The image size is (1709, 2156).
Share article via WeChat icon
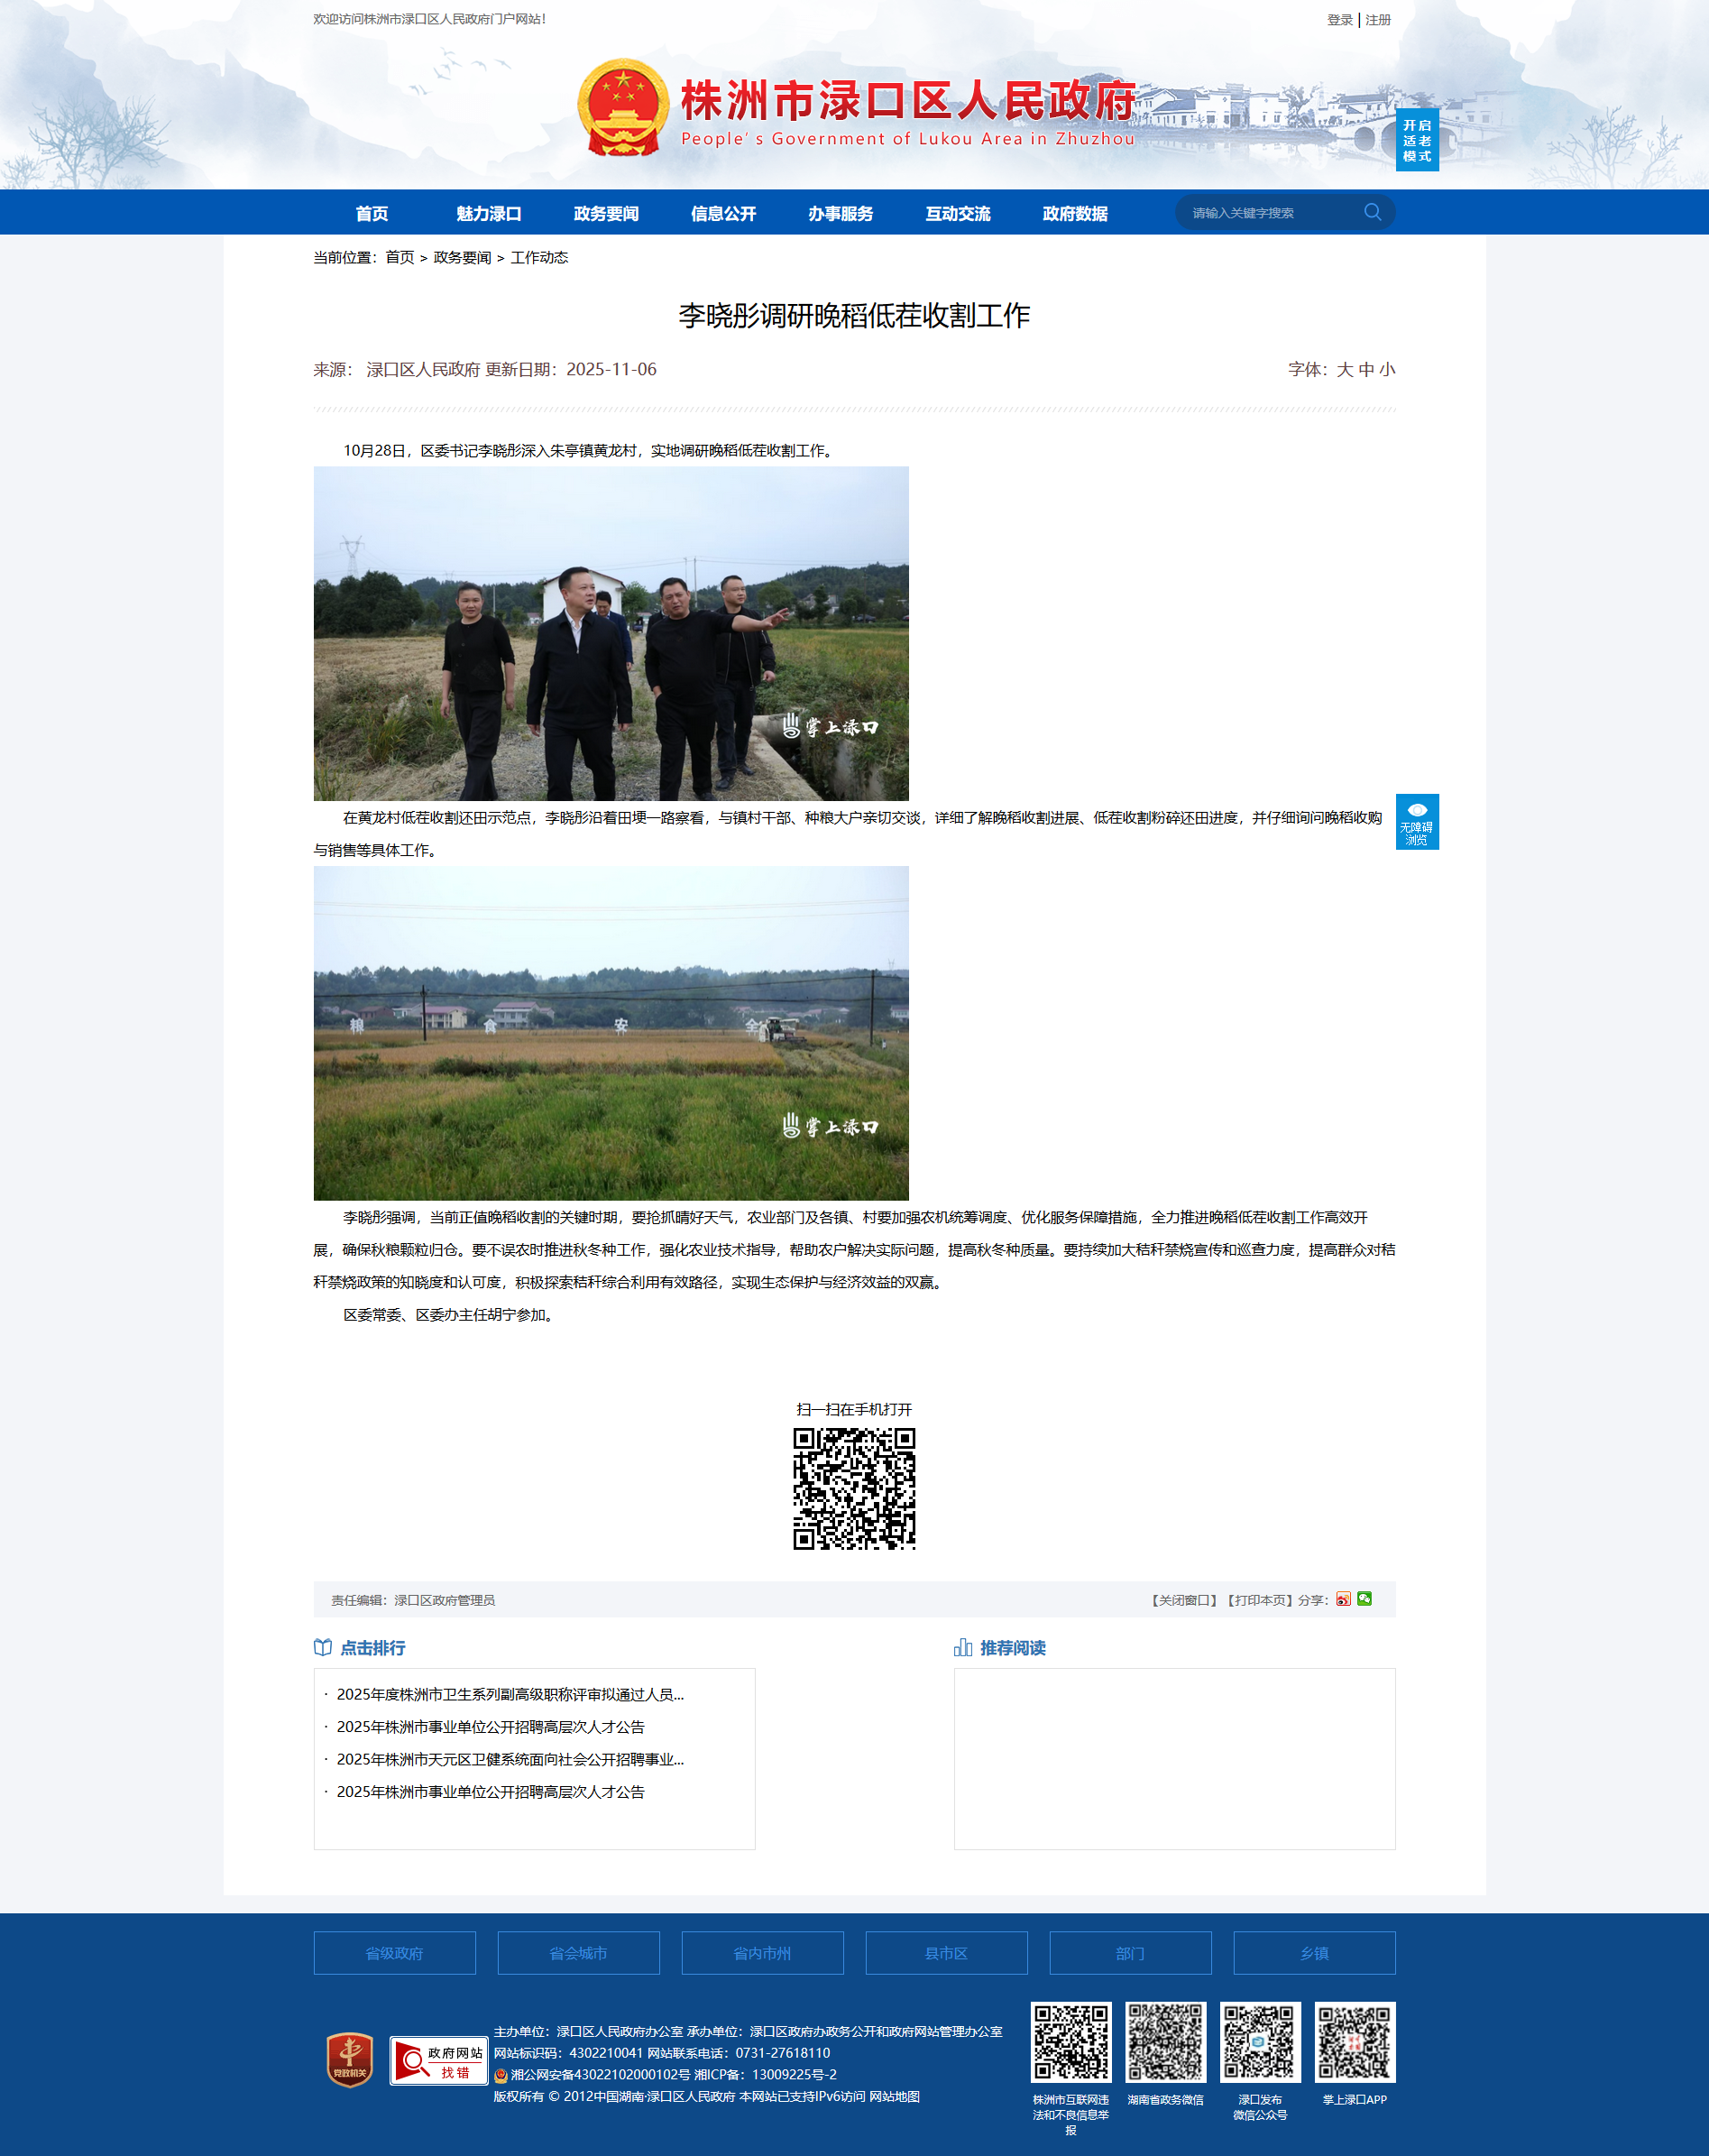(x=1364, y=1599)
